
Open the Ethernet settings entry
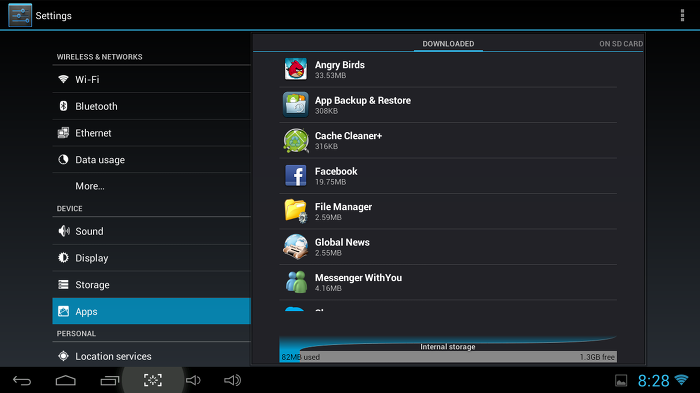pyautogui.click(x=151, y=133)
